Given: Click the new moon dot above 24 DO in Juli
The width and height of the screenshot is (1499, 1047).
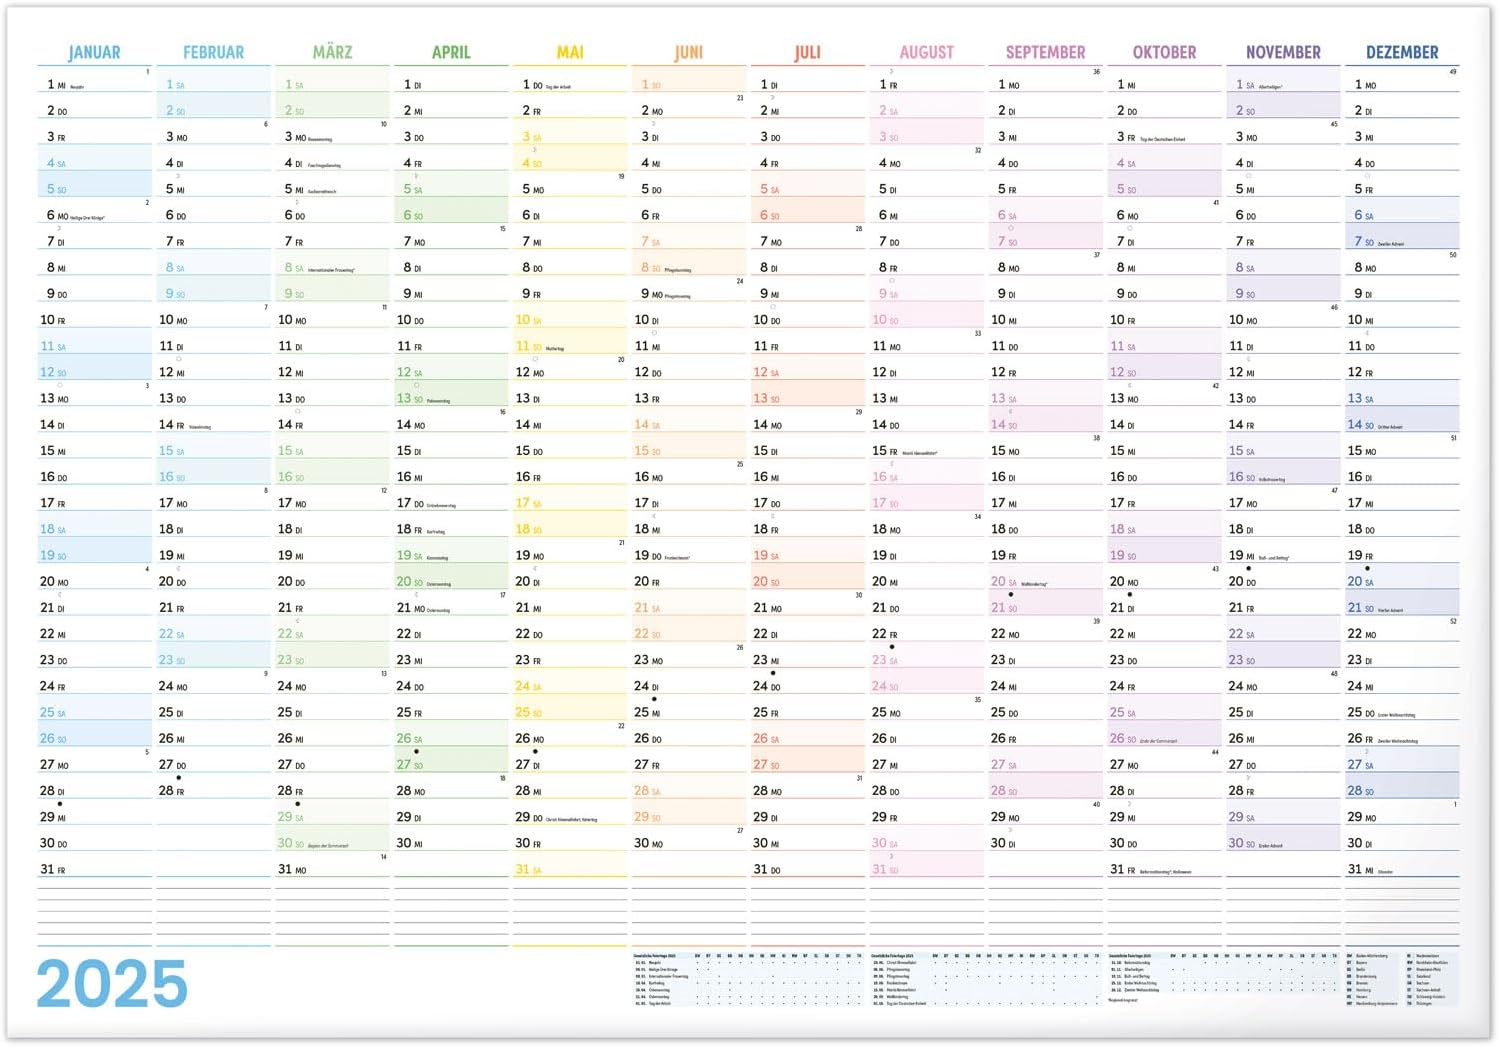Looking at the screenshot, I should [x=773, y=673].
